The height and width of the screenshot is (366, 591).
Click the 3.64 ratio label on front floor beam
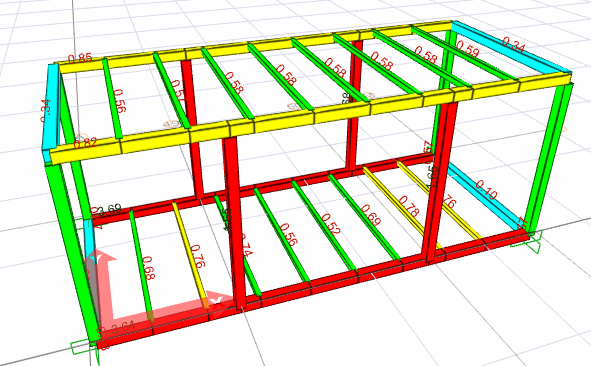pos(122,327)
